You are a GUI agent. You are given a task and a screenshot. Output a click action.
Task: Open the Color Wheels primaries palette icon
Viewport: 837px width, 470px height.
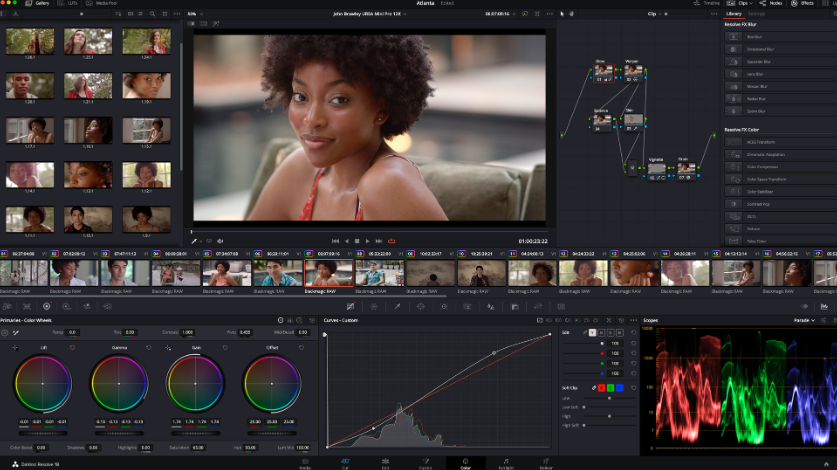[x=46, y=307]
